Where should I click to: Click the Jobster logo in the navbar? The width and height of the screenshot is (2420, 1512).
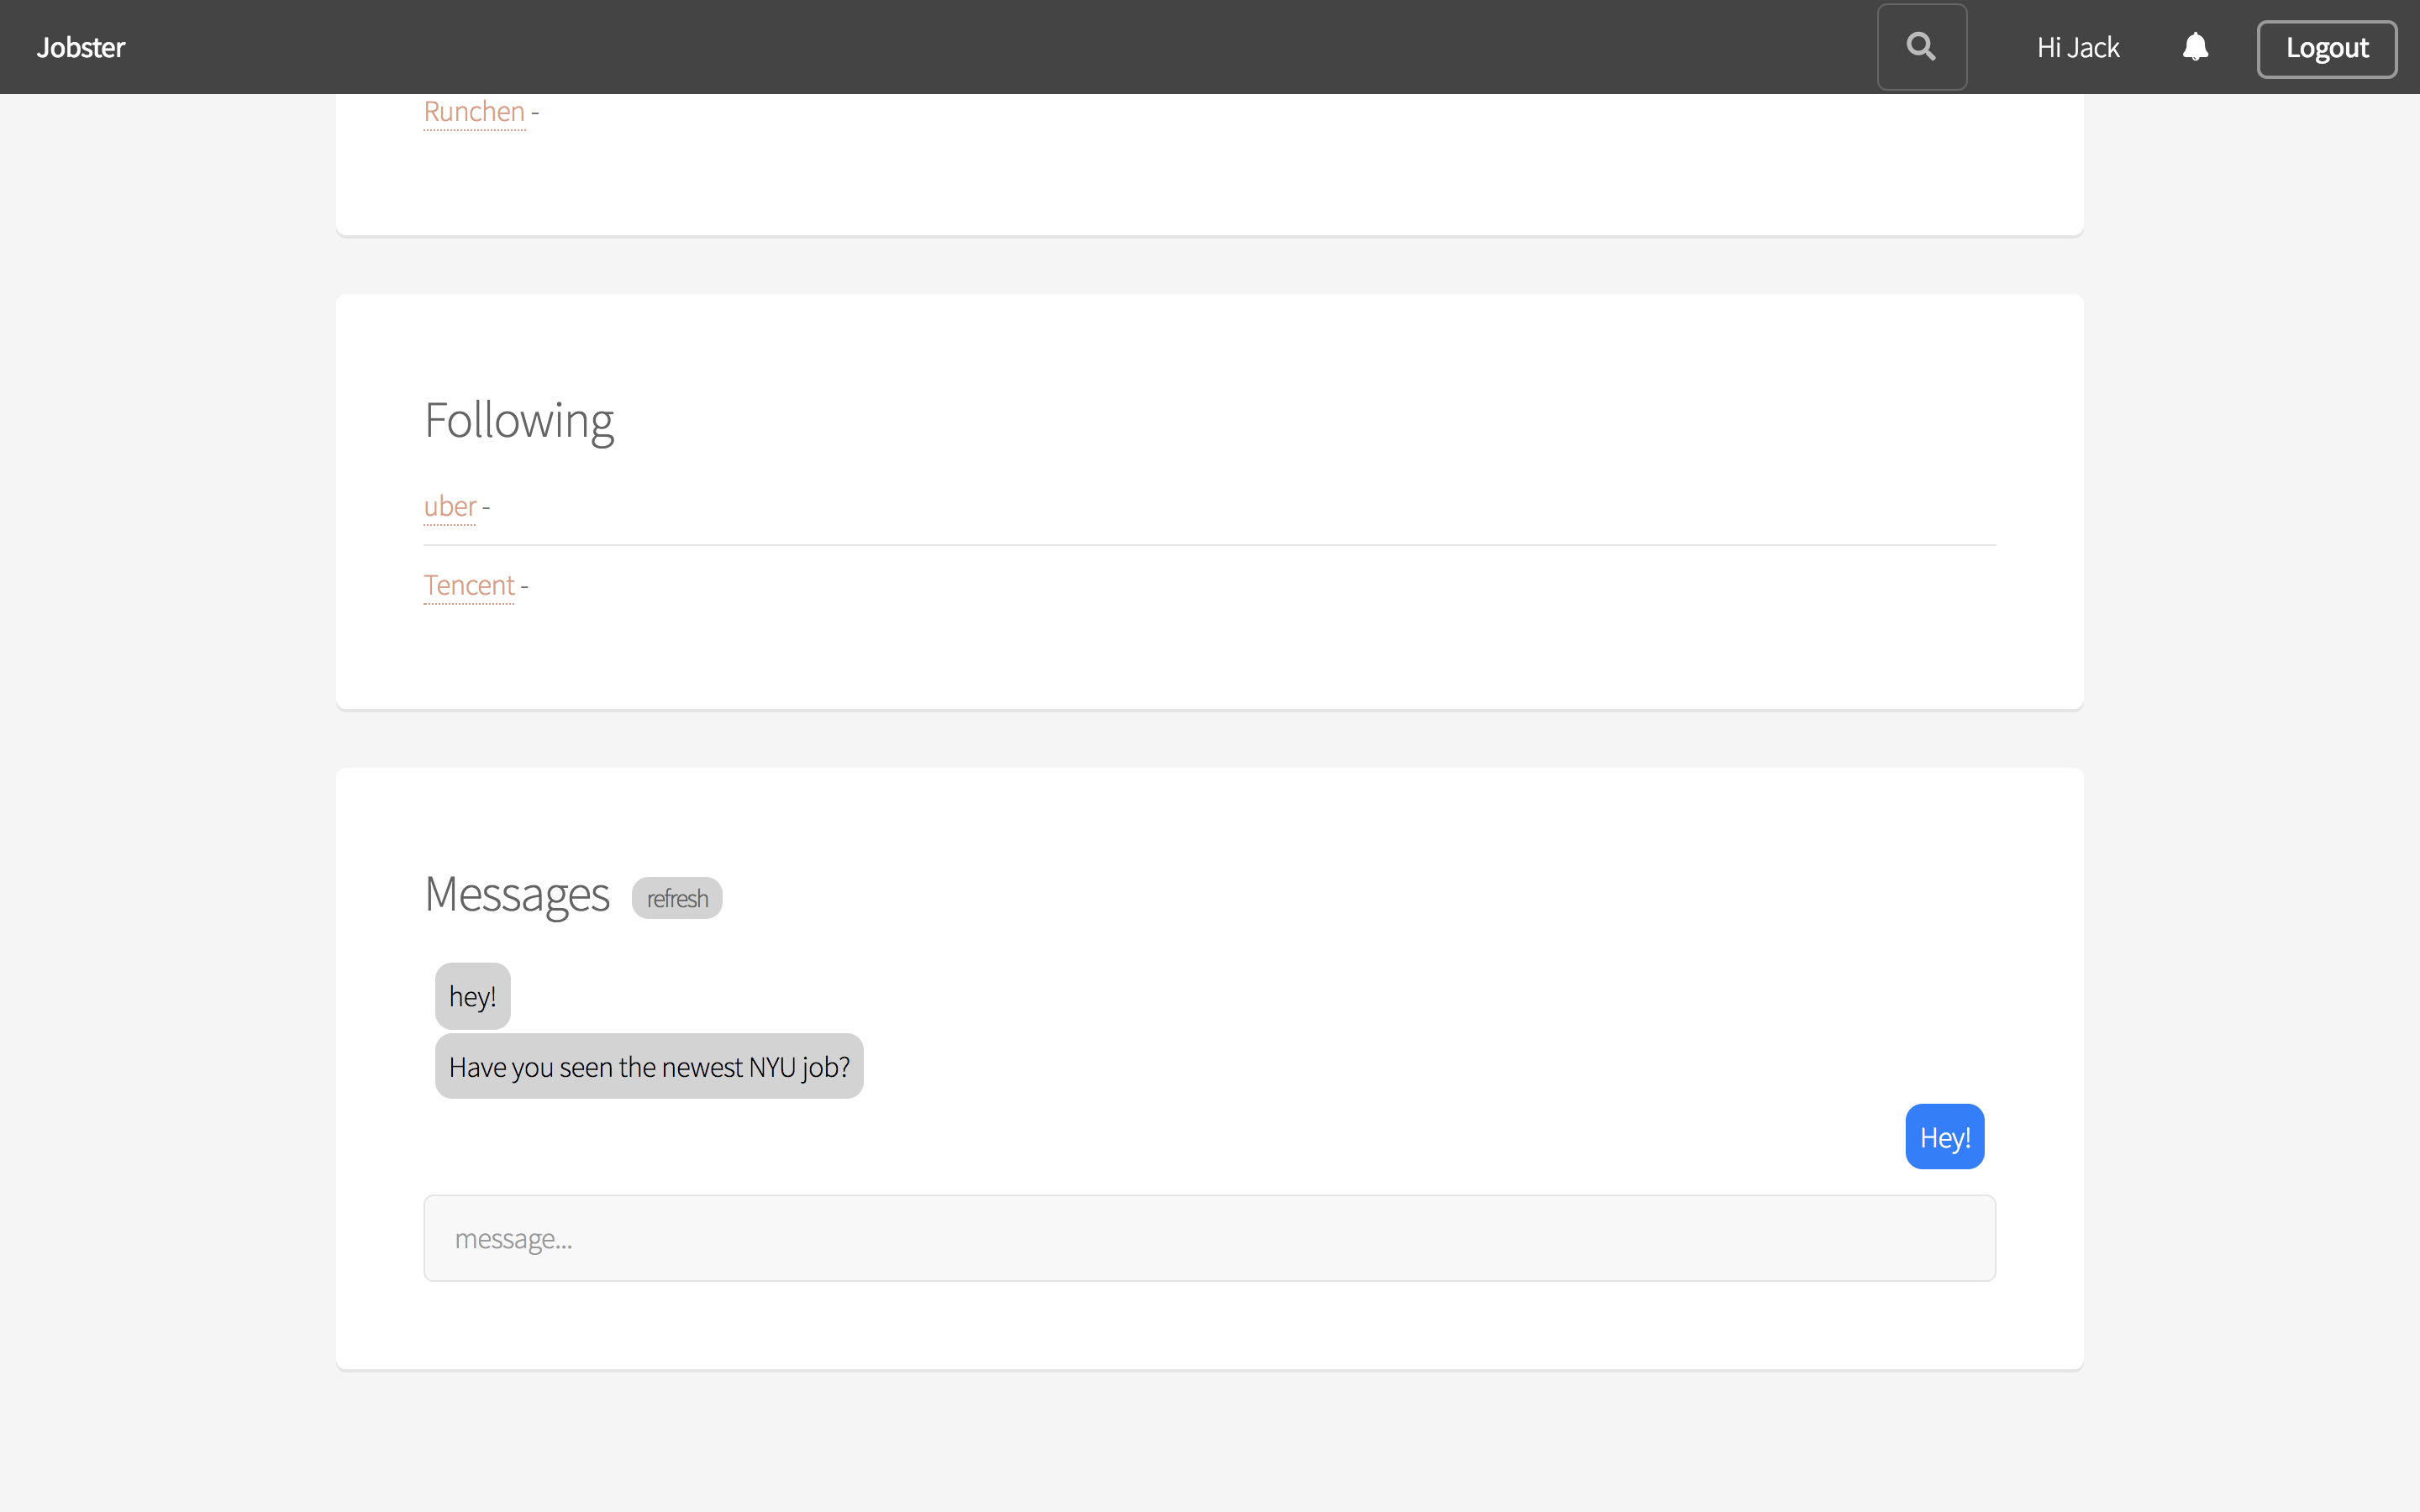click(x=81, y=47)
